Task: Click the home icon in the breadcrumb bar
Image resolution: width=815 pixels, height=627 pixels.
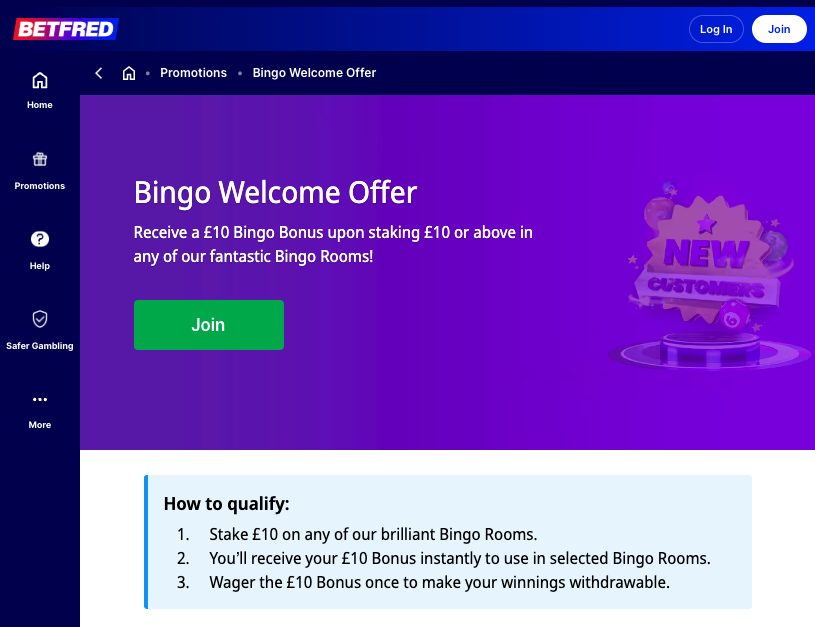Action: point(129,72)
